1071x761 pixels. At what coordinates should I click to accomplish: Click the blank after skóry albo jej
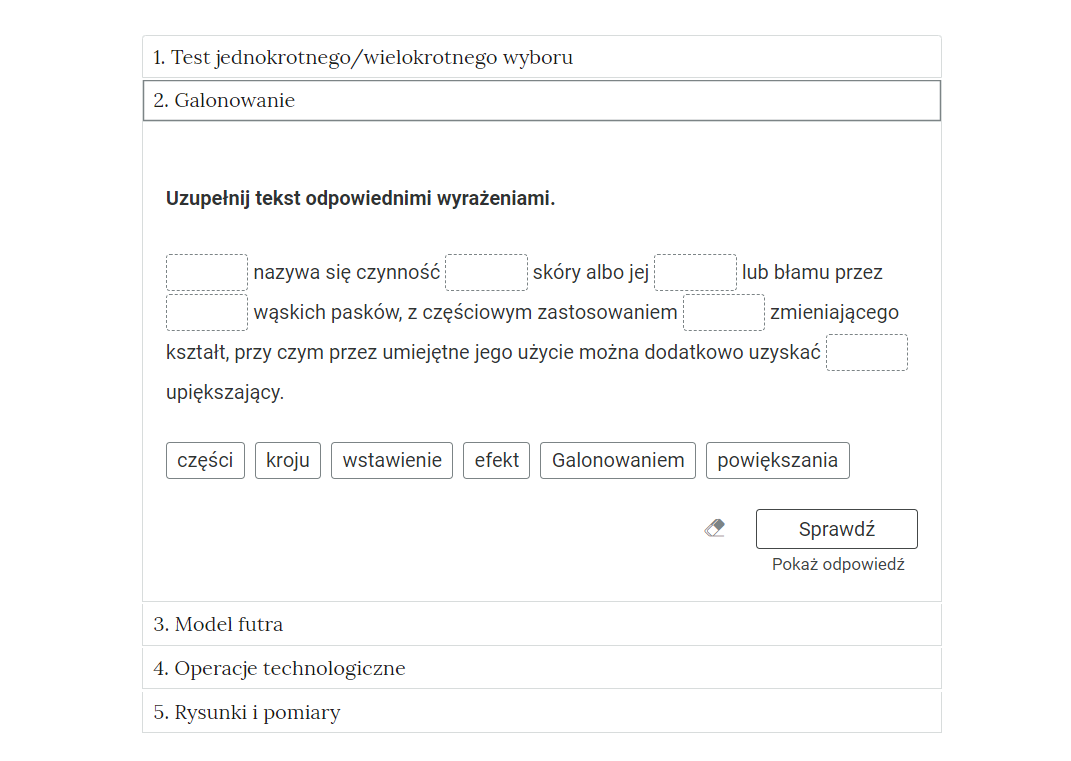coord(694,271)
